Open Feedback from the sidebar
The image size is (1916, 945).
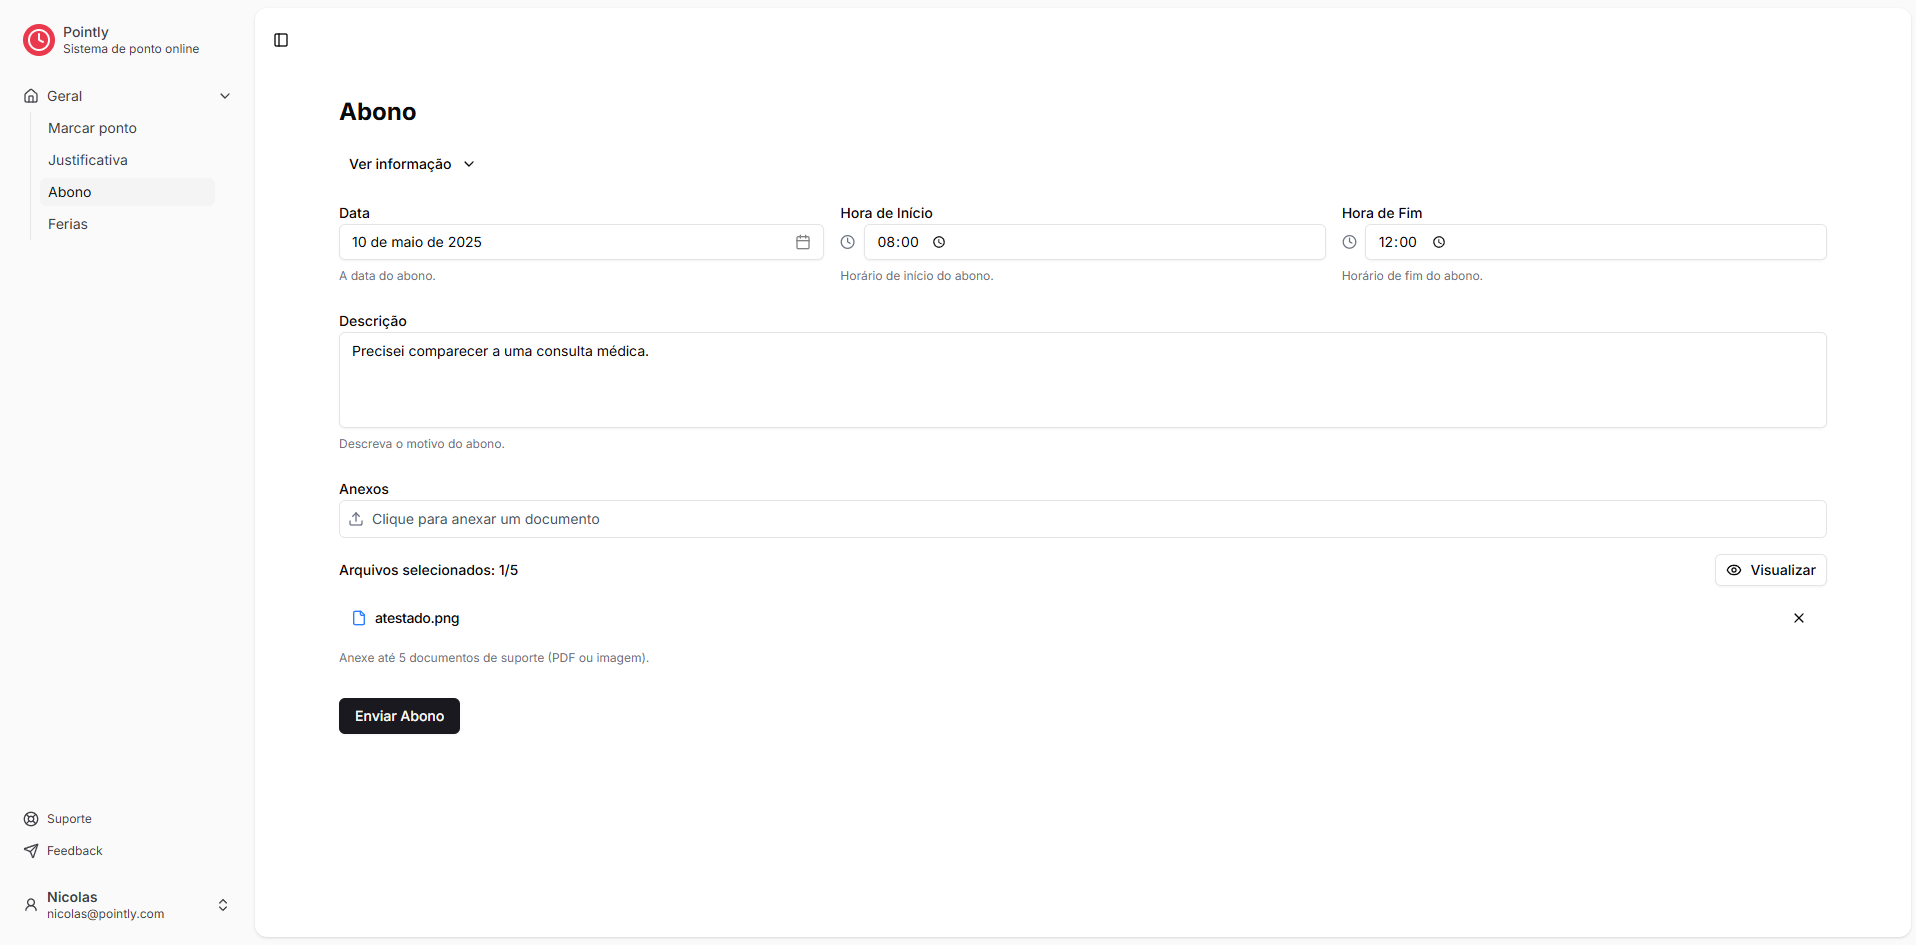click(x=74, y=851)
